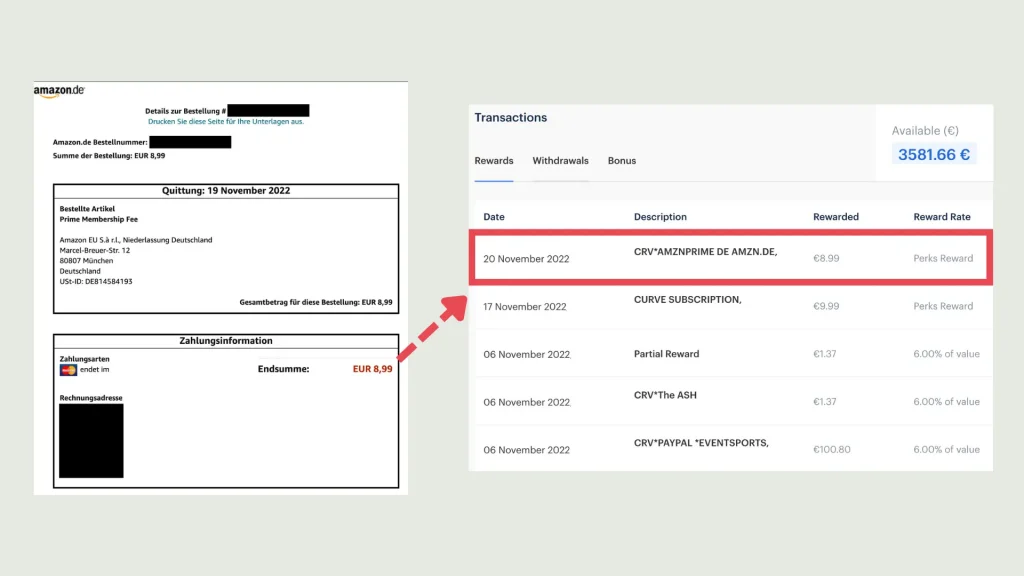Screen dimensions: 1024x576
Task: Select the Partial Reward transaction row
Action: coord(666,354)
